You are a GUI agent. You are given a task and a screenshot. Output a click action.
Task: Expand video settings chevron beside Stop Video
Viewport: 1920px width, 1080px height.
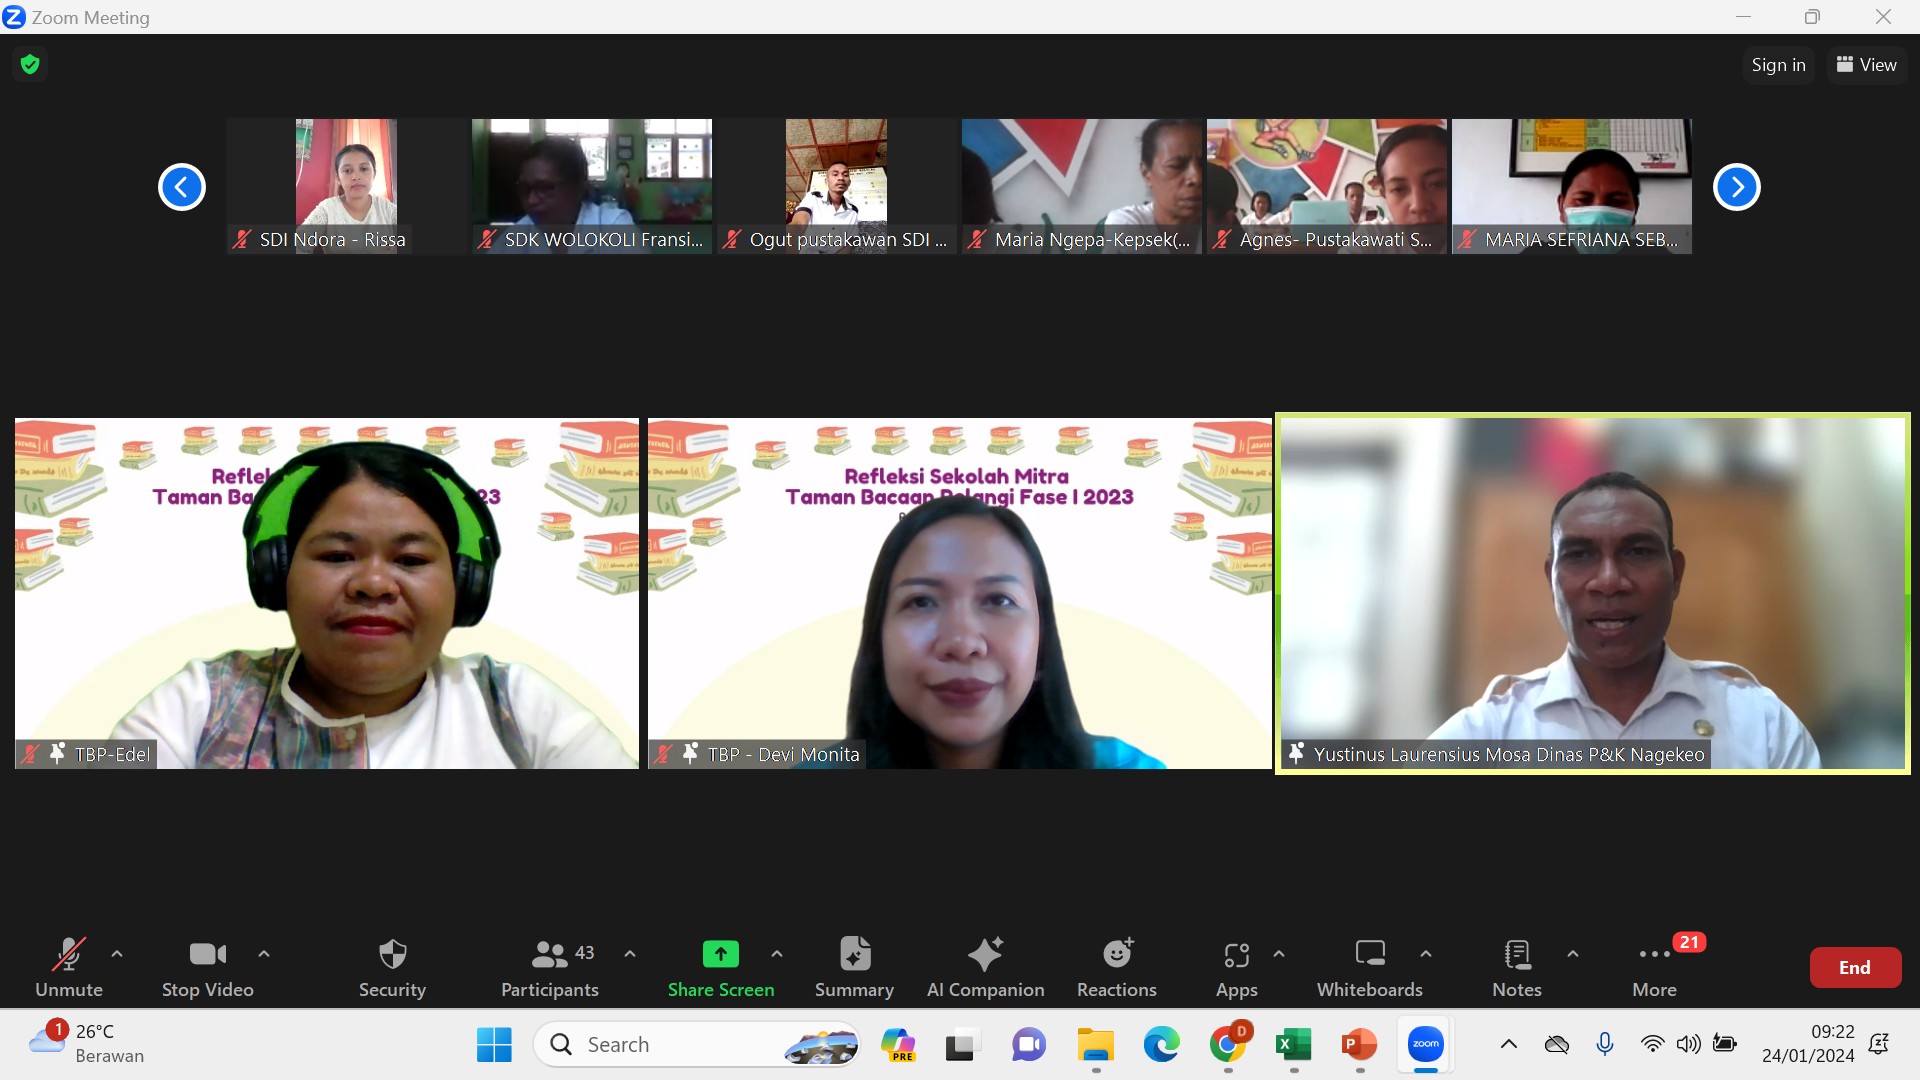[264, 954]
